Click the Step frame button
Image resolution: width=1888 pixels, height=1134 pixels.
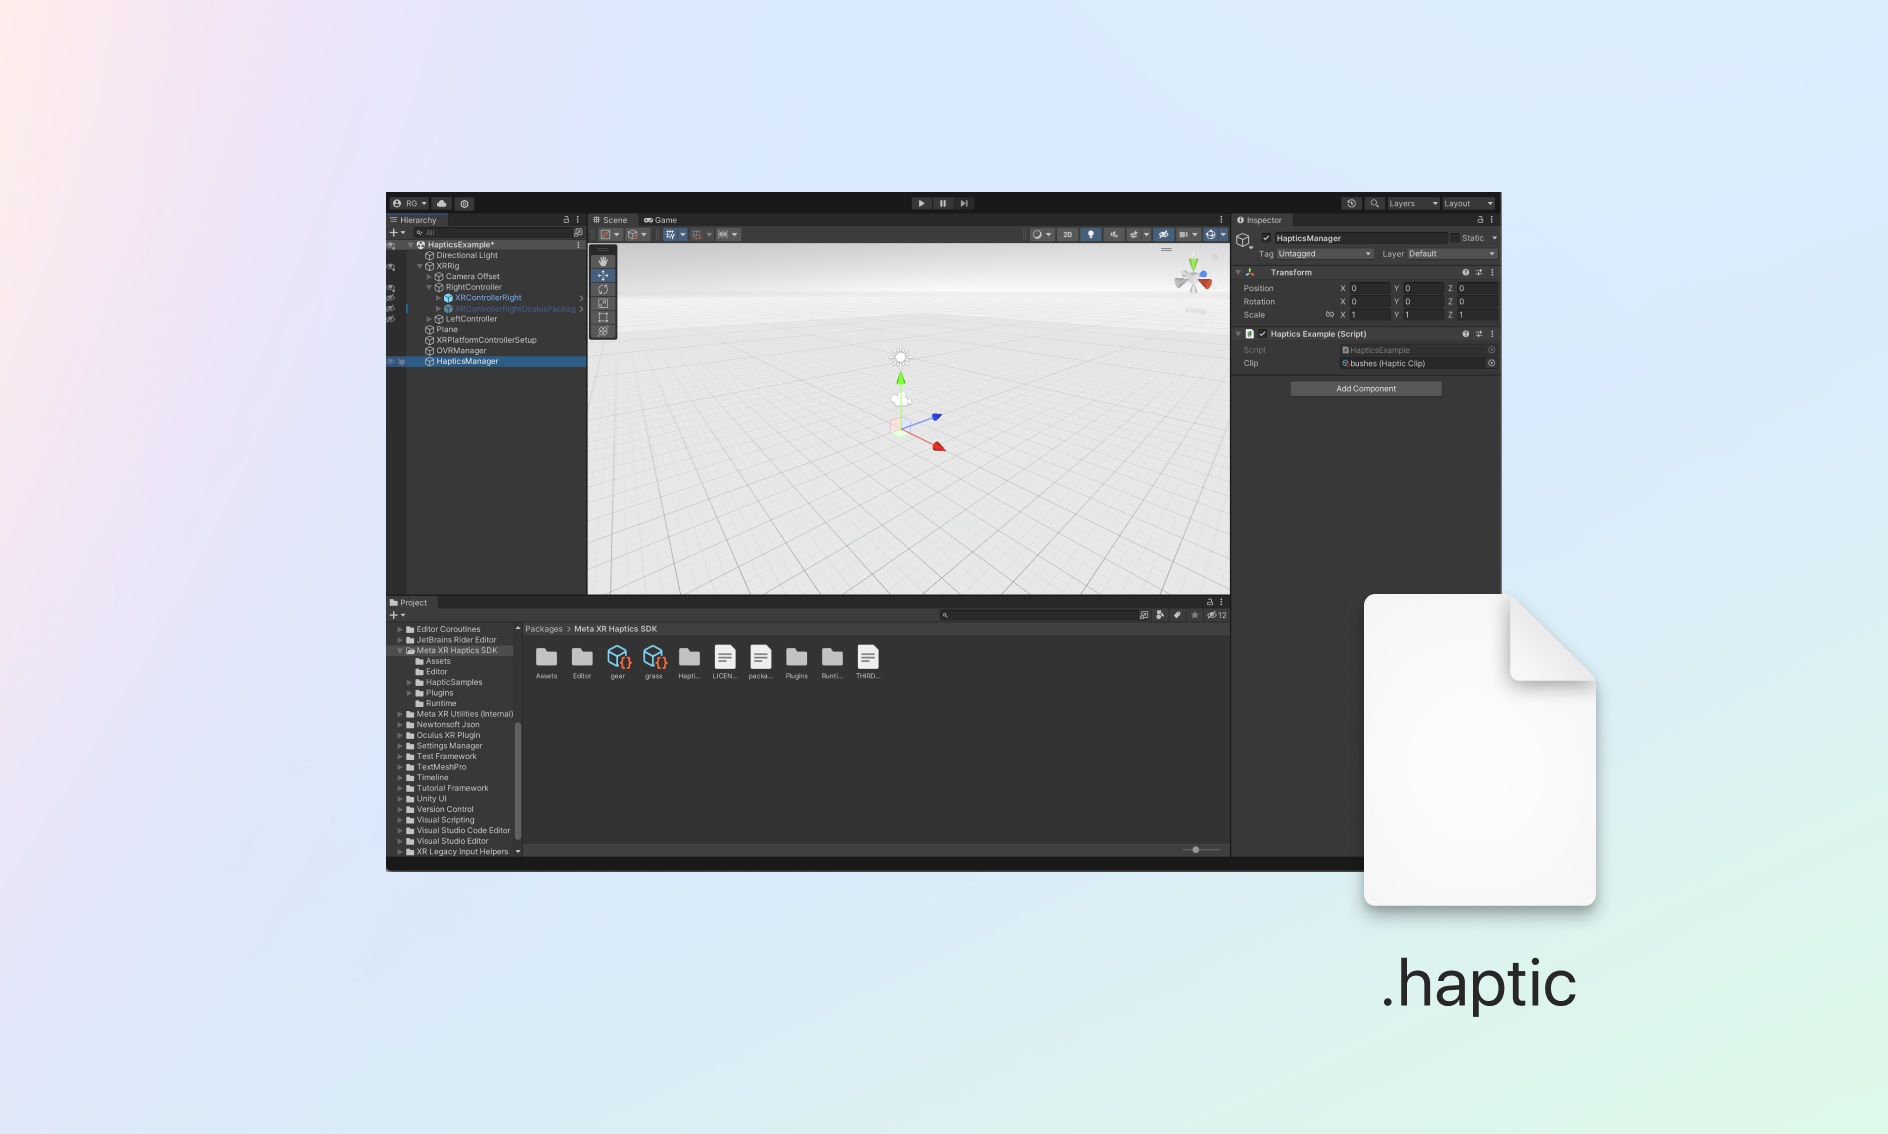click(x=964, y=203)
